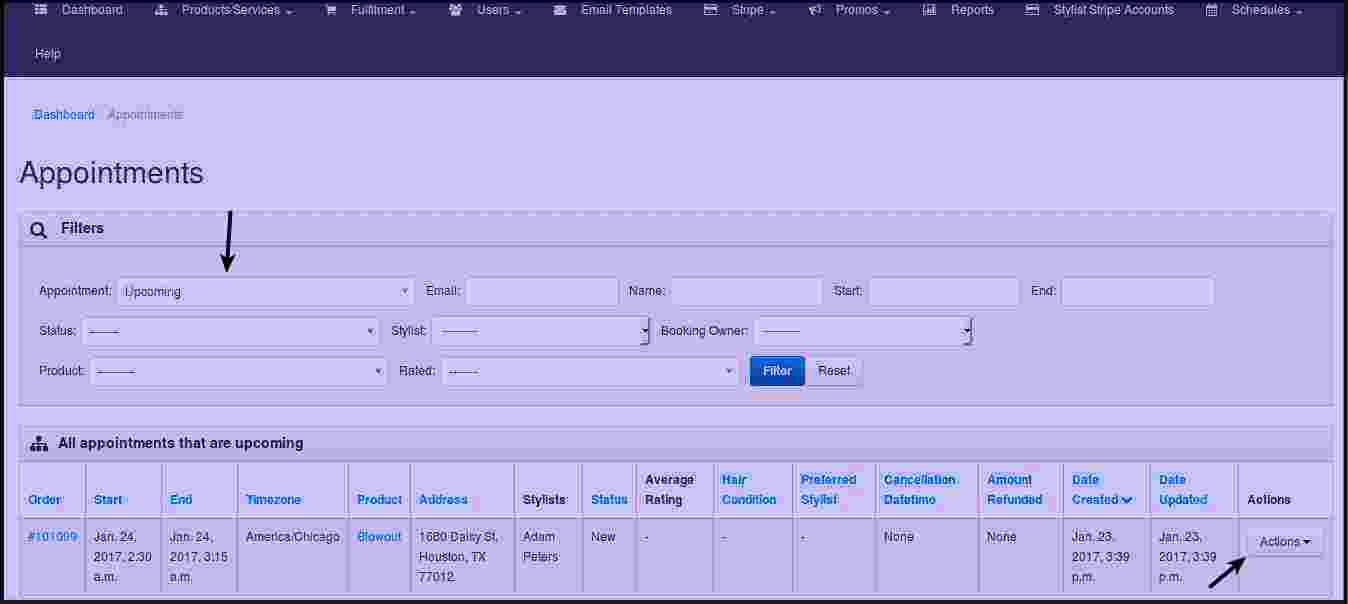Sort by Preferred Stylist column
Image resolution: width=1348 pixels, height=604 pixels.
click(829, 490)
